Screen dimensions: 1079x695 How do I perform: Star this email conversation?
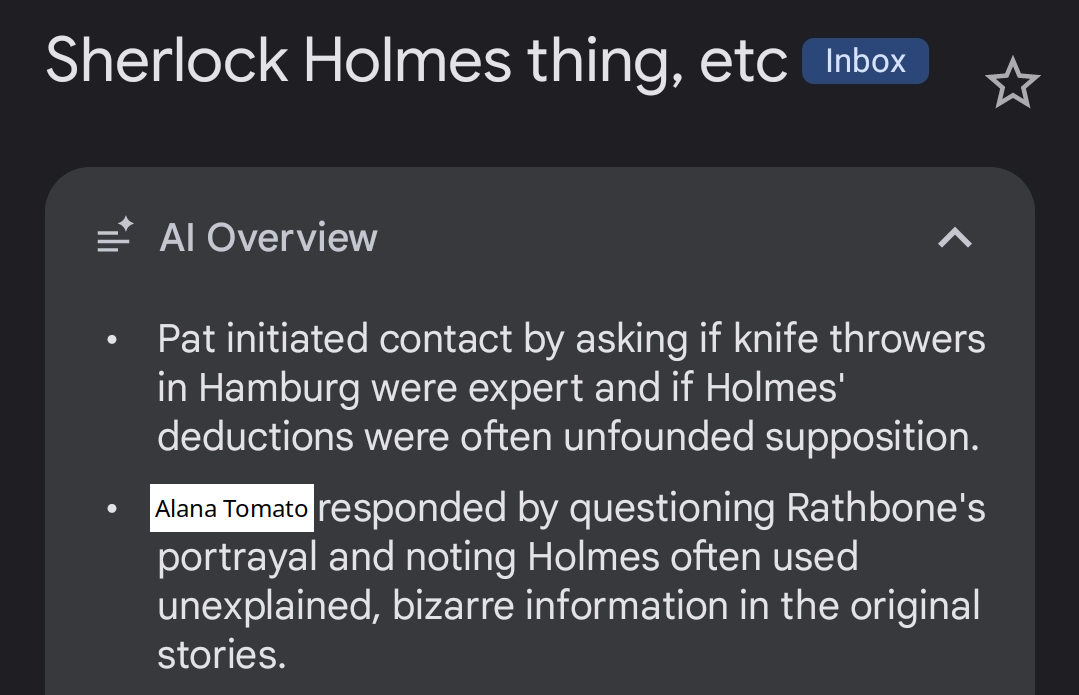1012,85
